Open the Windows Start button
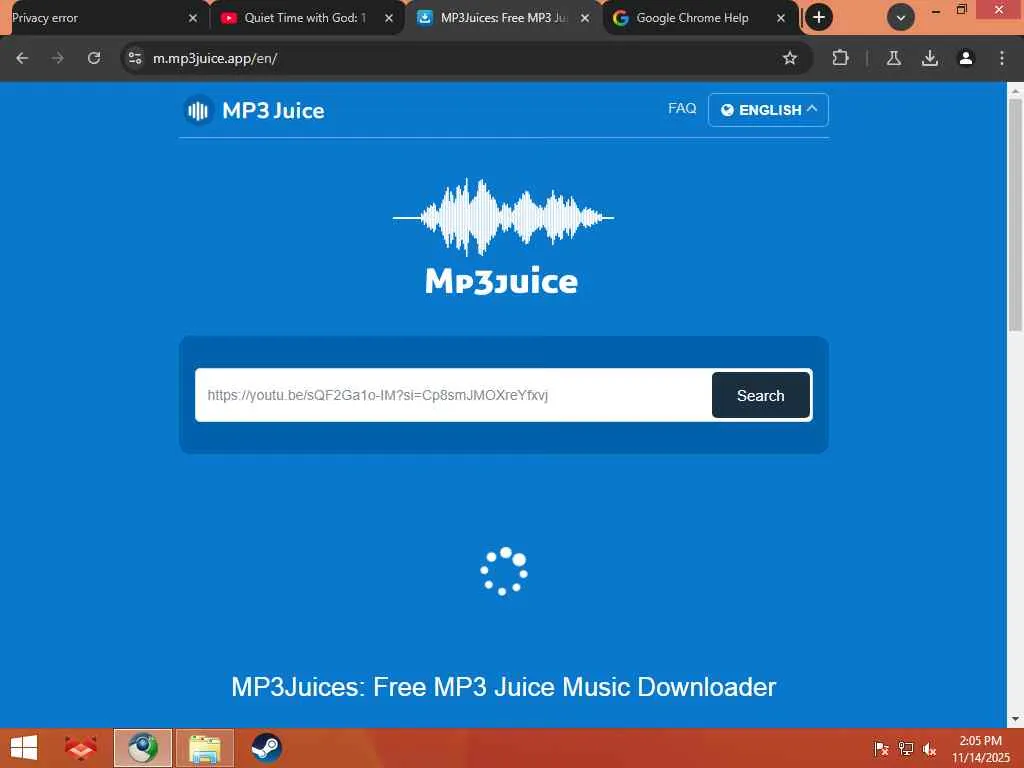Viewport: 1024px width, 768px height. tap(24, 748)
